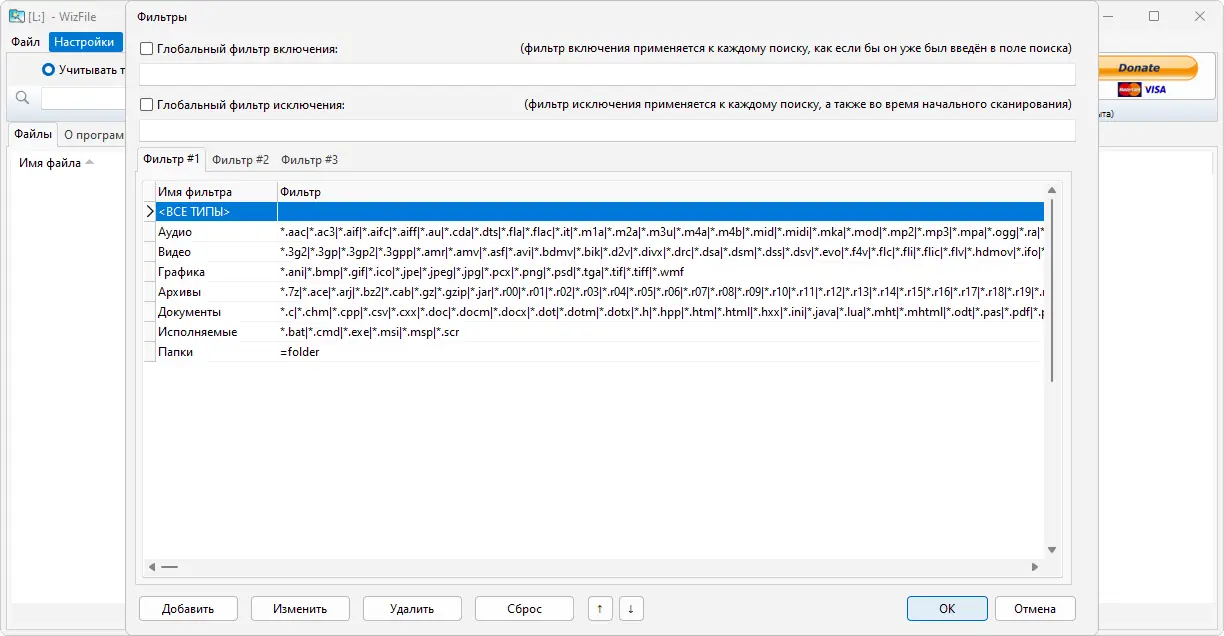Click the Отмена button
This screenshot has width=1224, height=636.
pyautogui.click(x=1035, y=608)
